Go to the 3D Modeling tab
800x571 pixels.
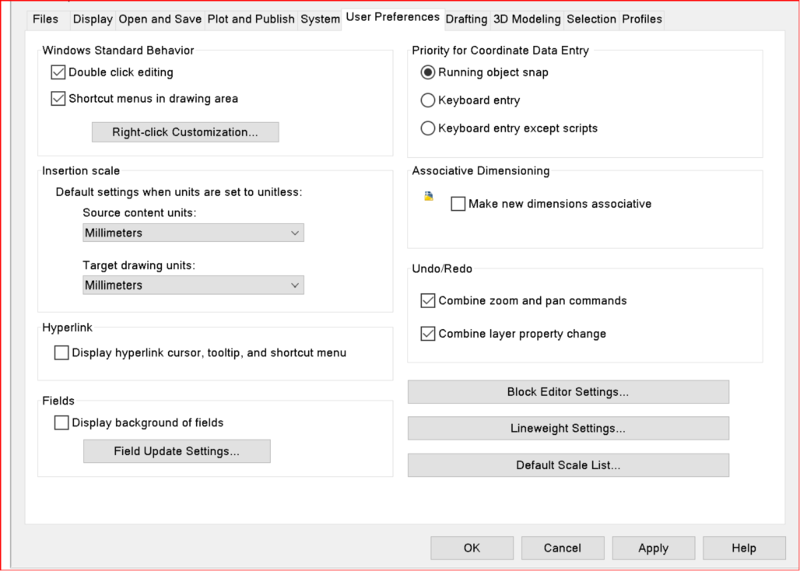[x=528, y=19]
